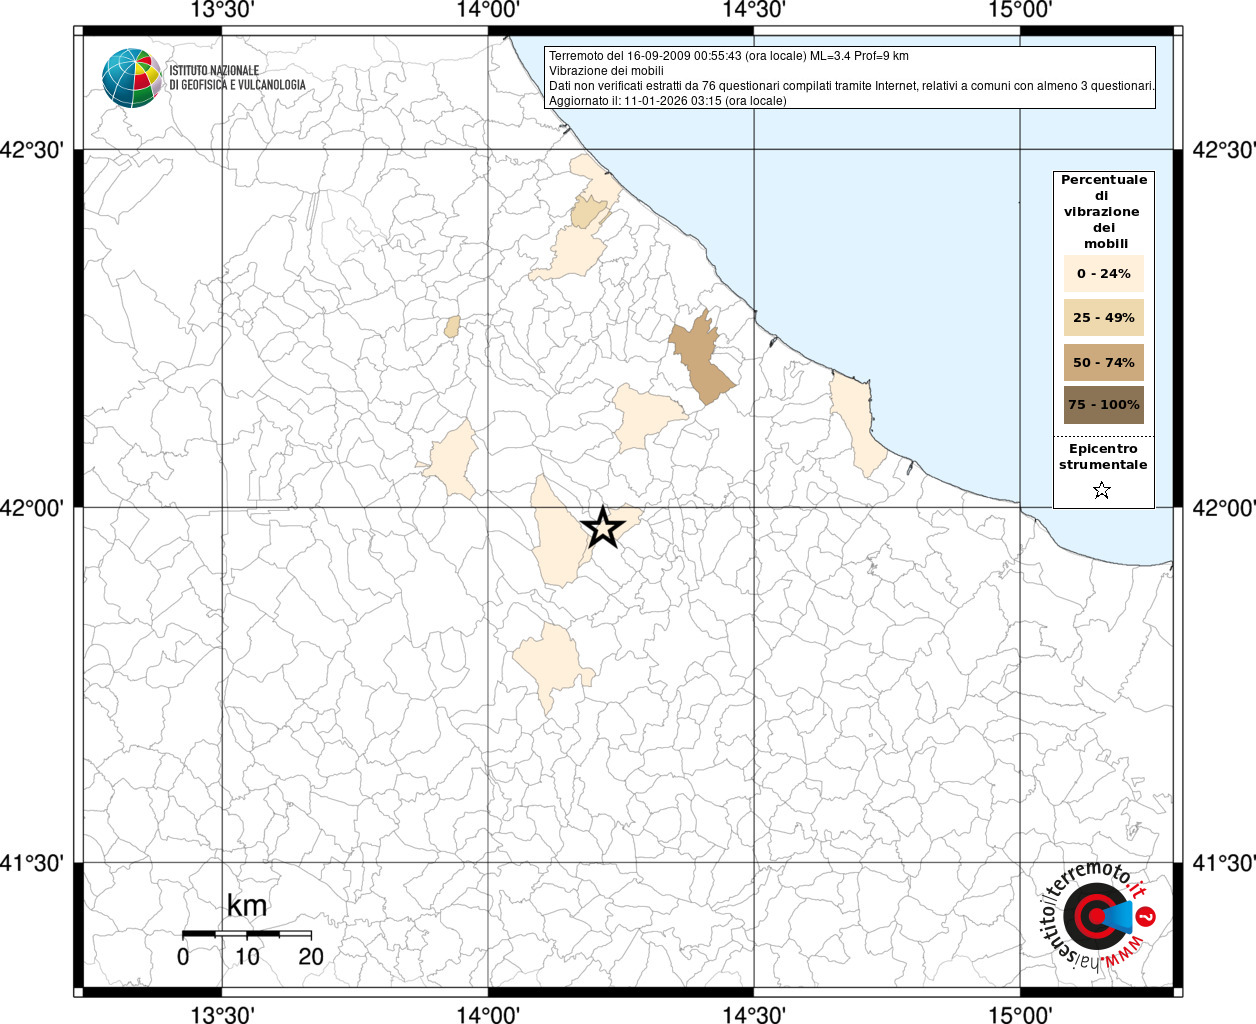Image resolution: width=1256 pixels, height=1024 pixels.
Task: Click the bottom 14°30' longitude label
Action: point(754,1015)
